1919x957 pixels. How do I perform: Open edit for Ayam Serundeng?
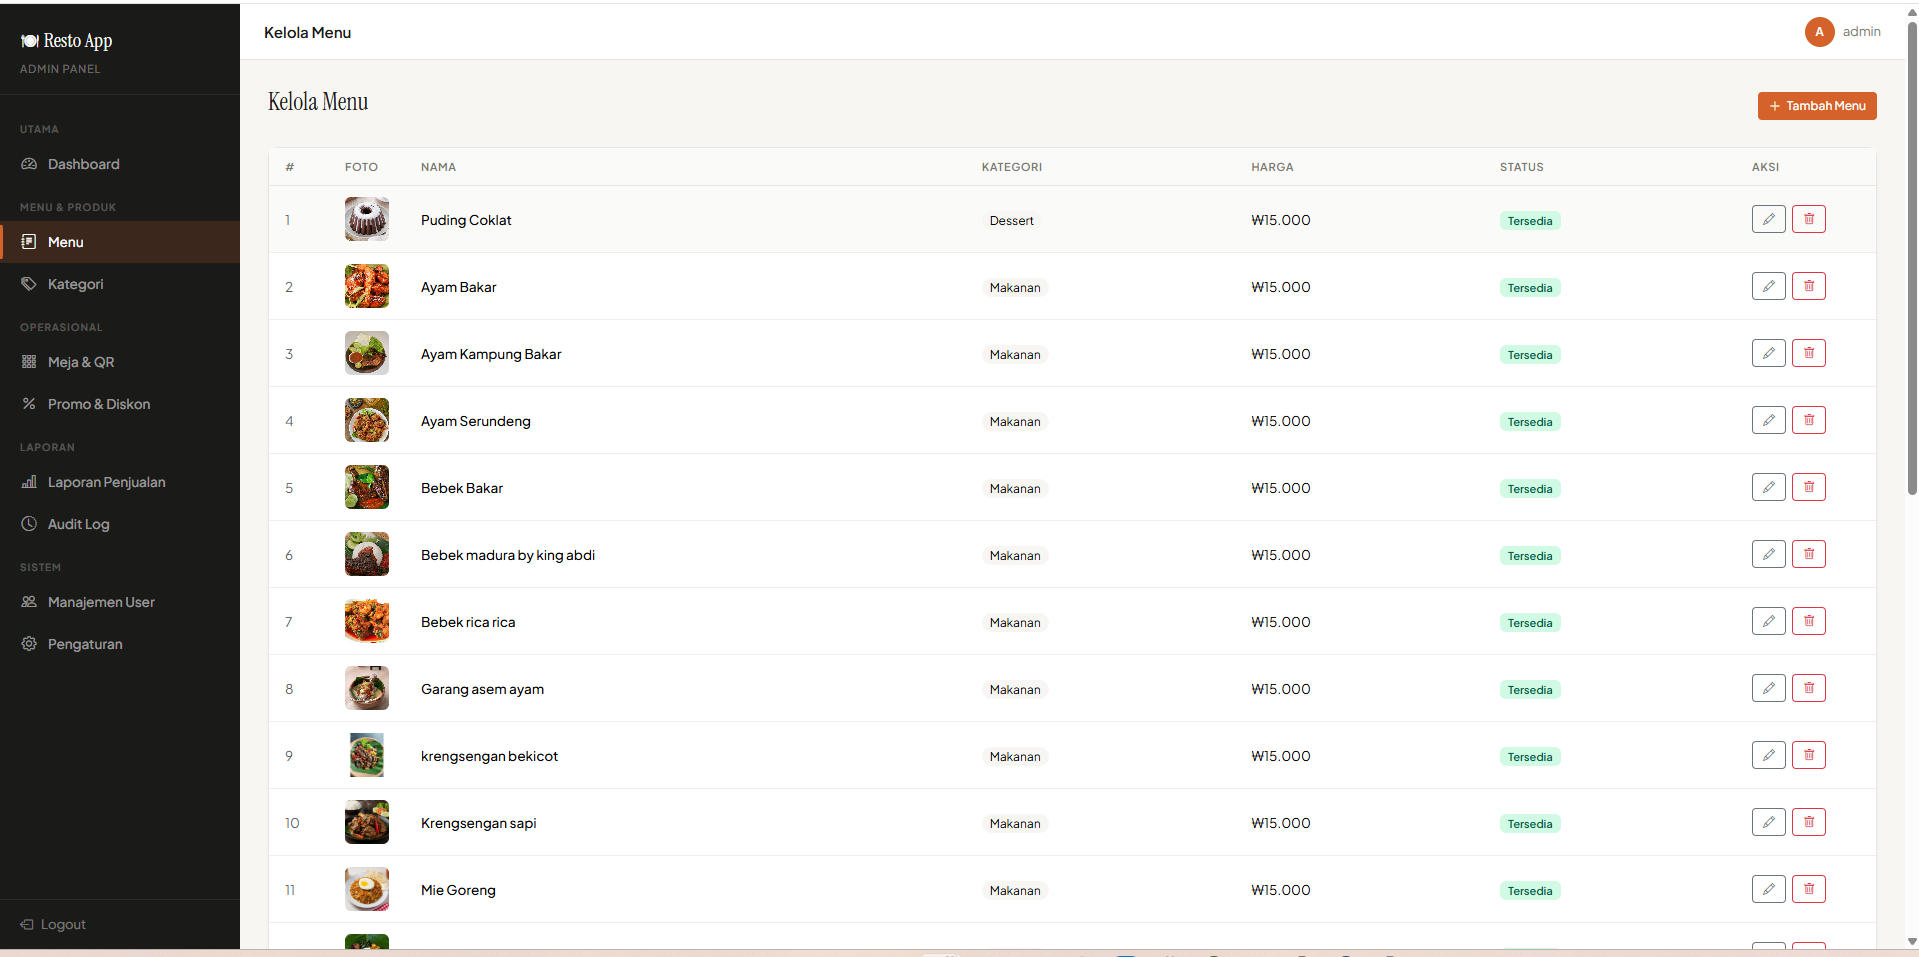[1768, 420]
